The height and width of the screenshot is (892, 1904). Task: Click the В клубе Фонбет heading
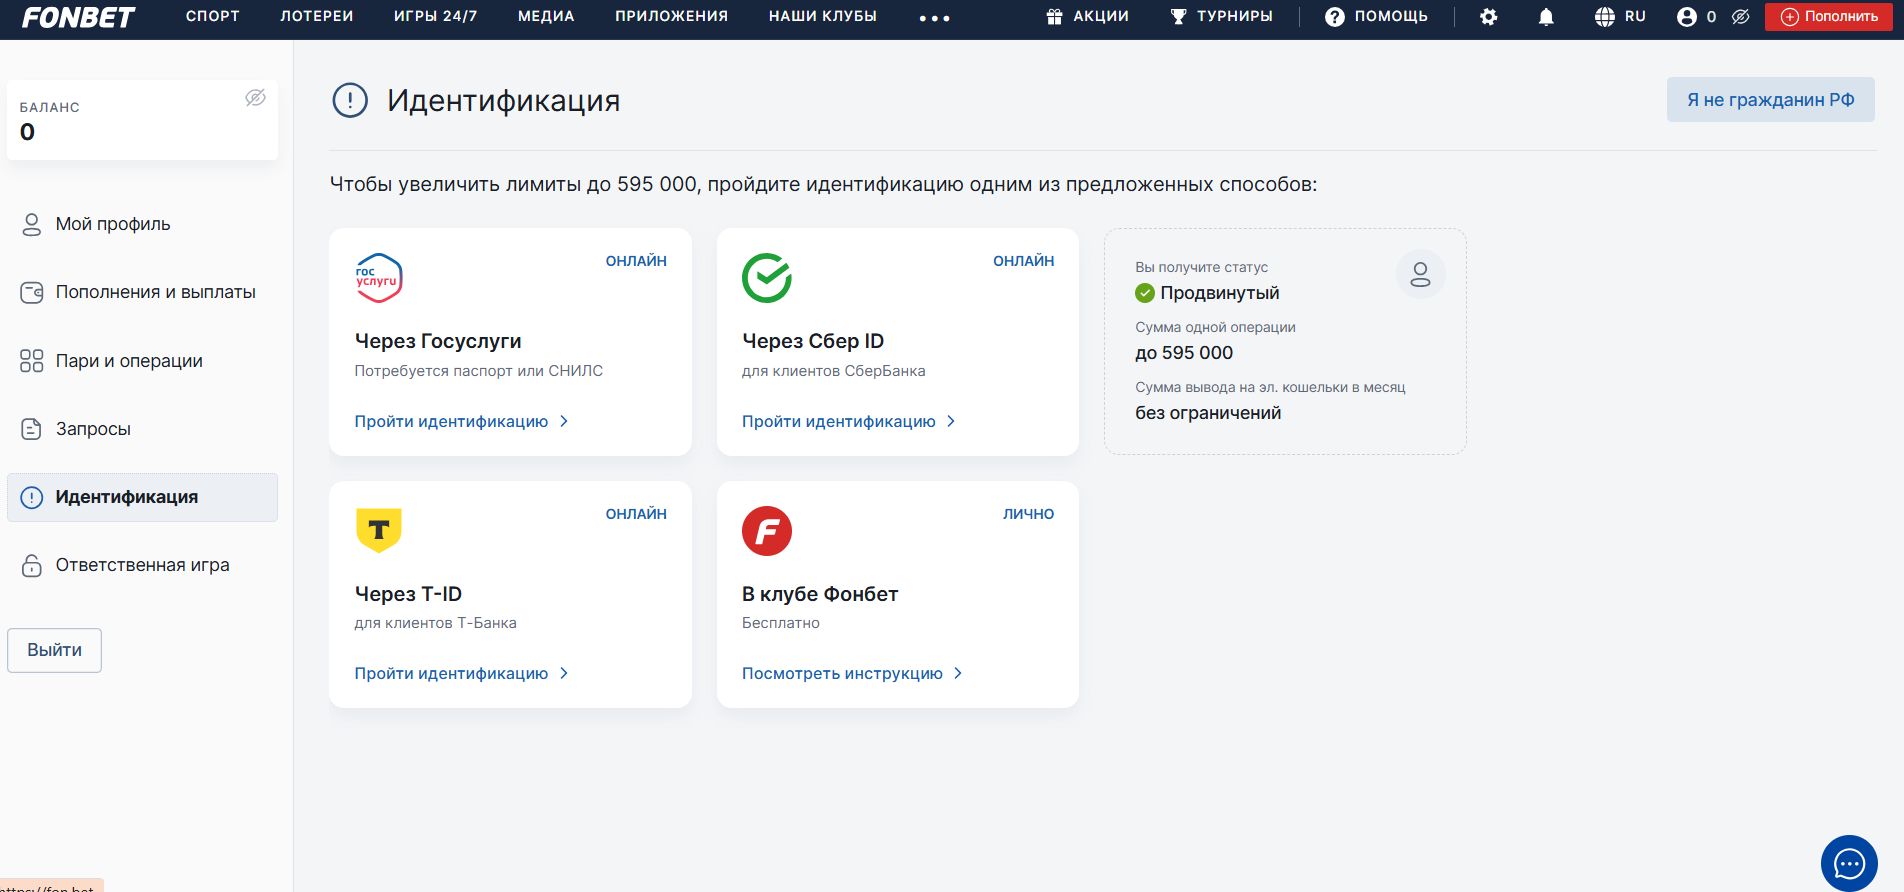tap(820, 594)
